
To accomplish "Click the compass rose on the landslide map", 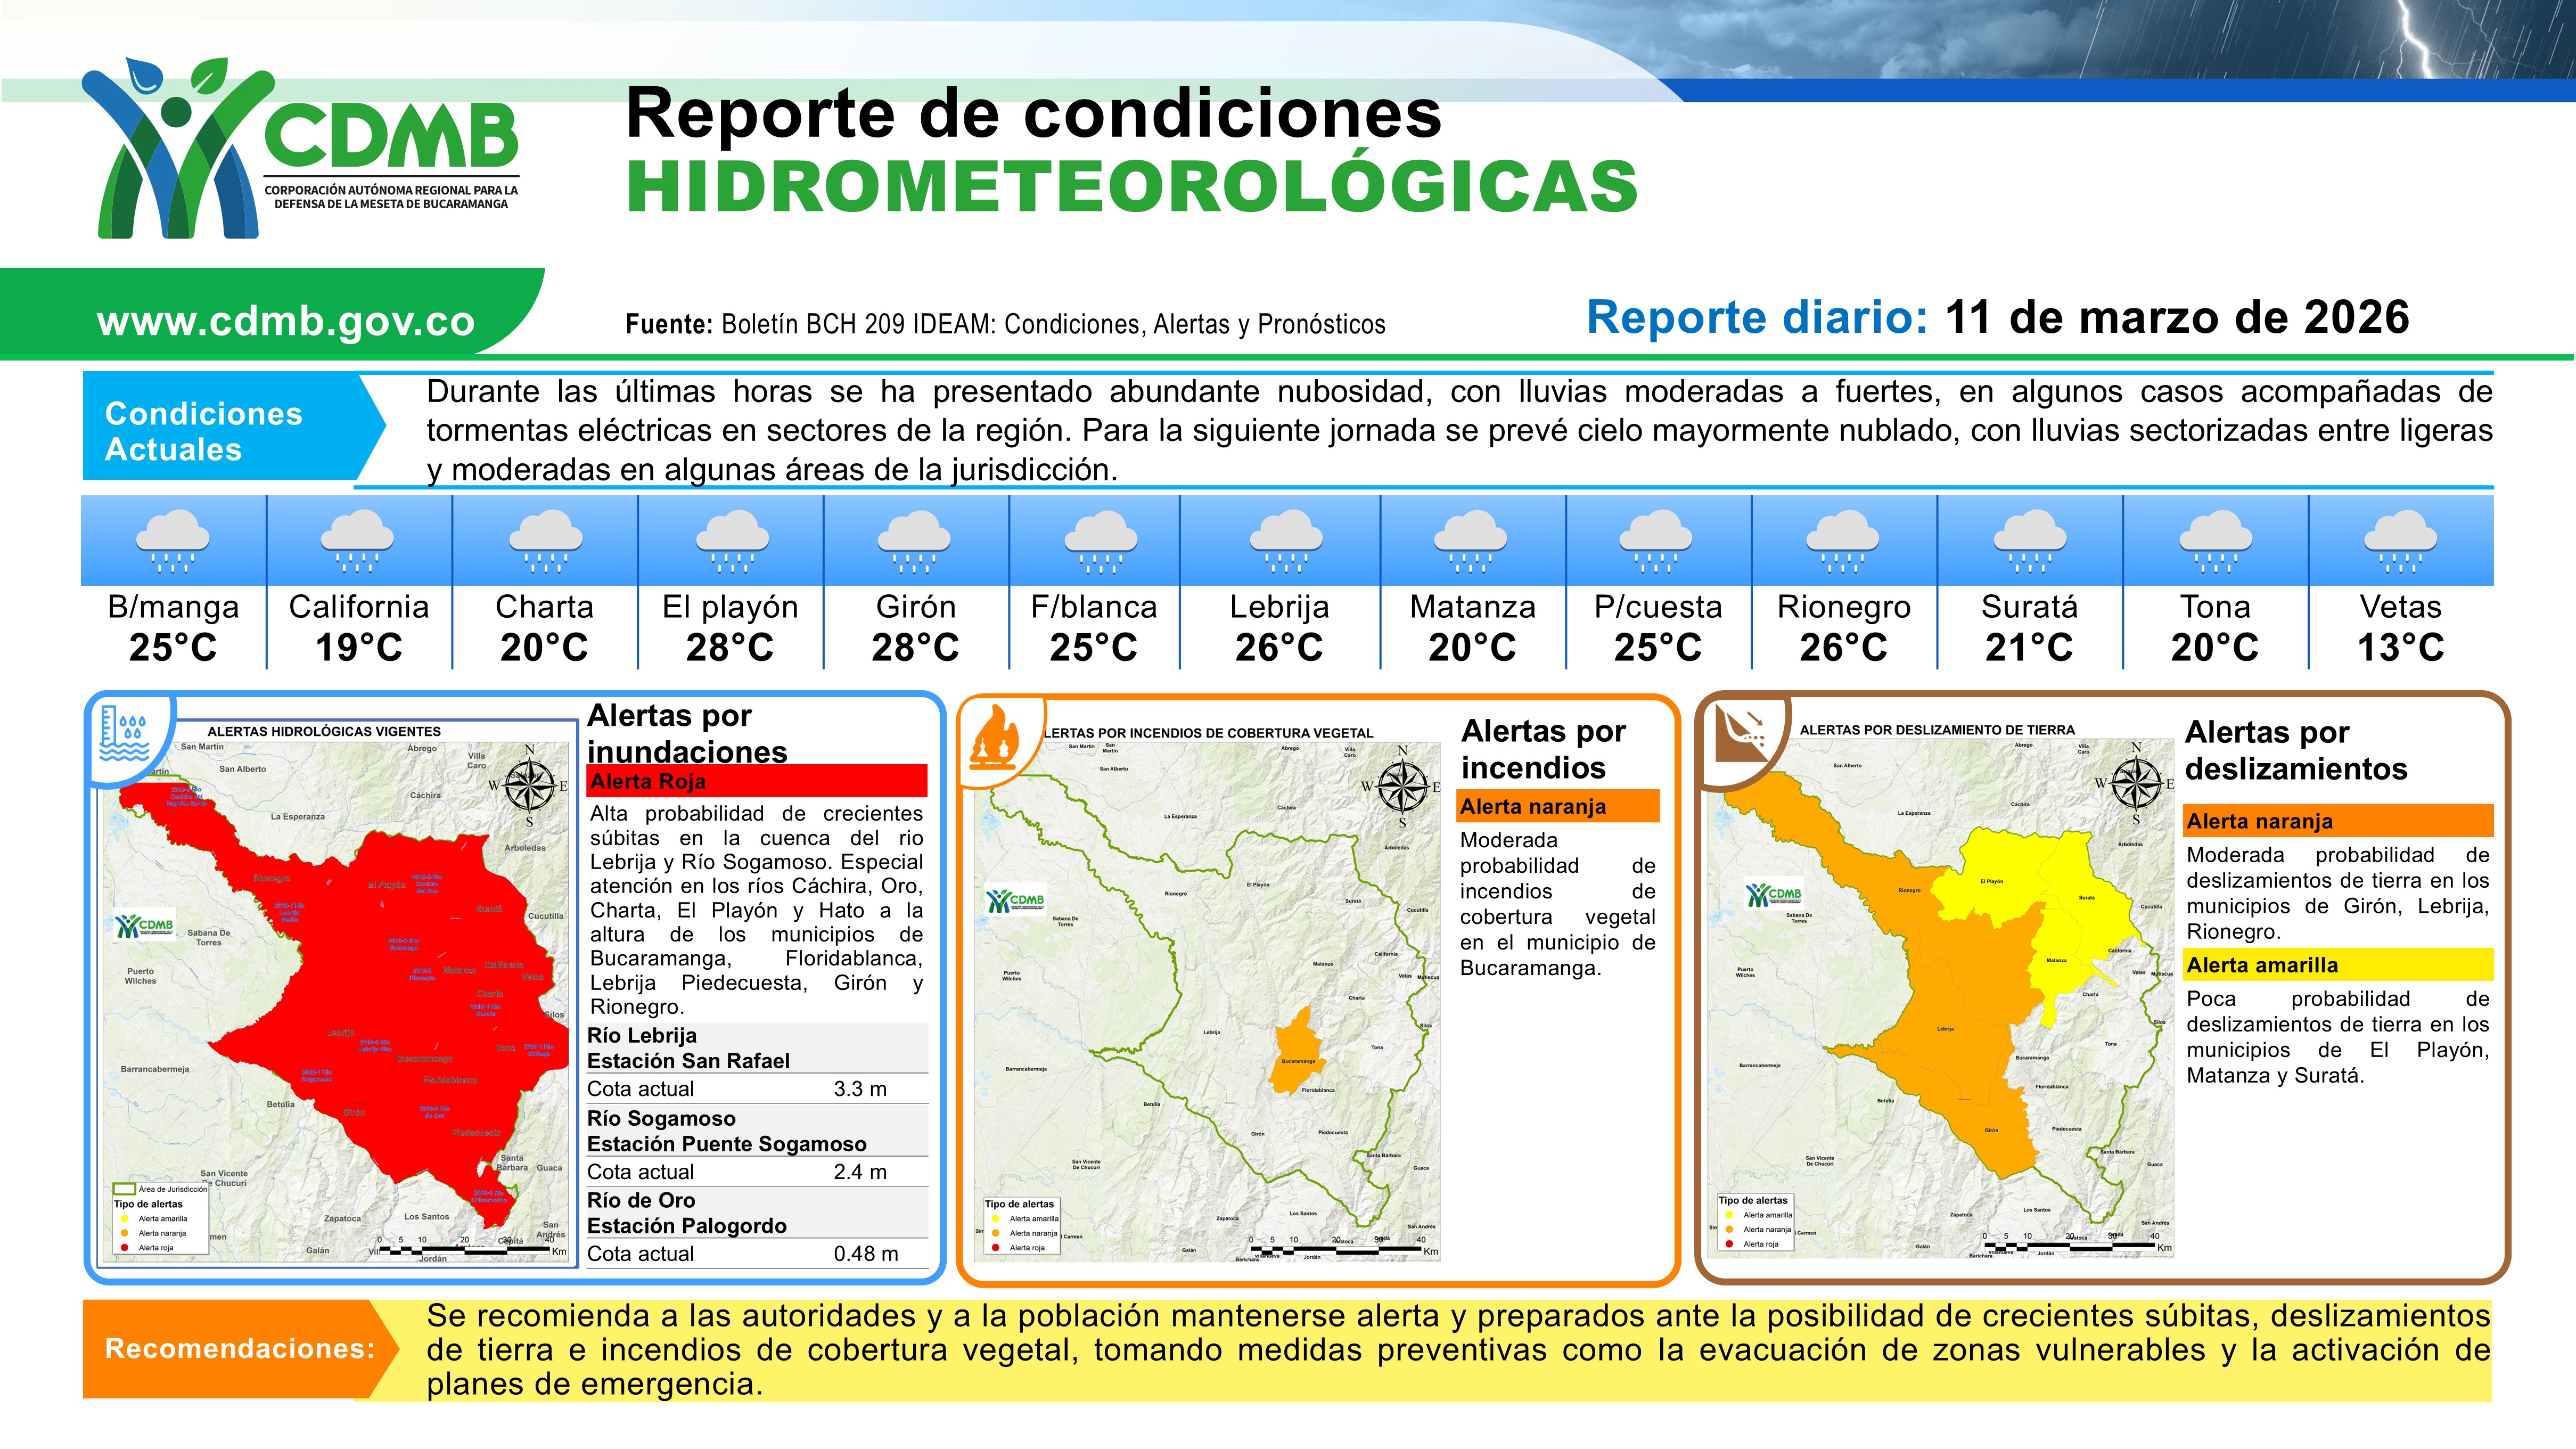I will (2136, 783).
